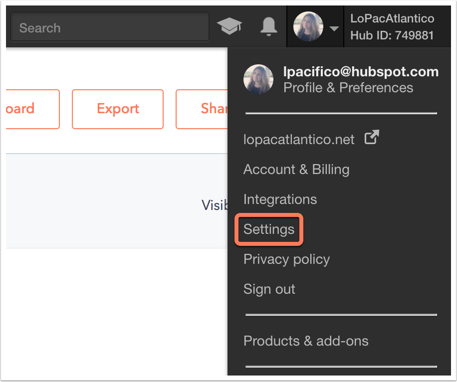Image resolution: width=457 pixels, height=382 pixels.
Task: Visit the lopacatlantico.net link
Action: coord(299,139)
